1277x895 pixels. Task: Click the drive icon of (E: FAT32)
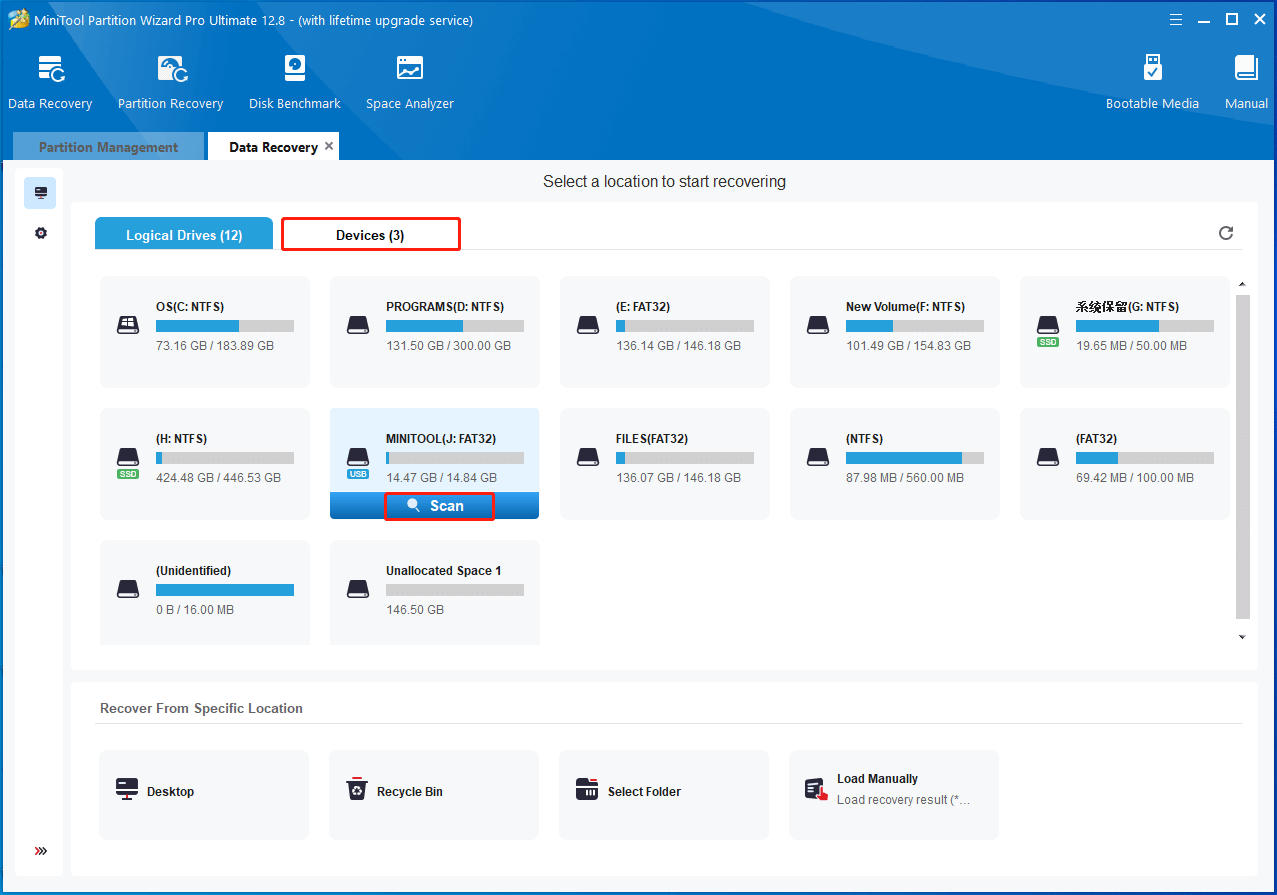coord(588,325)
